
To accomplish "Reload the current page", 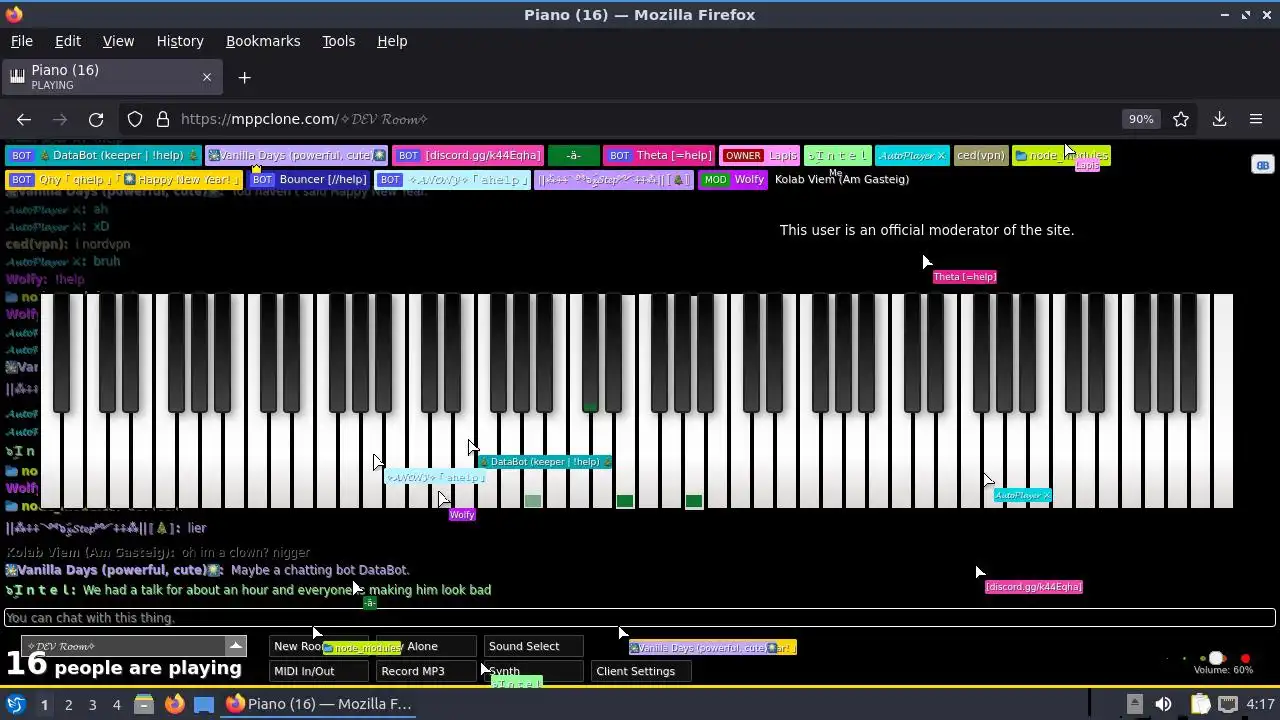I will 96,119.
